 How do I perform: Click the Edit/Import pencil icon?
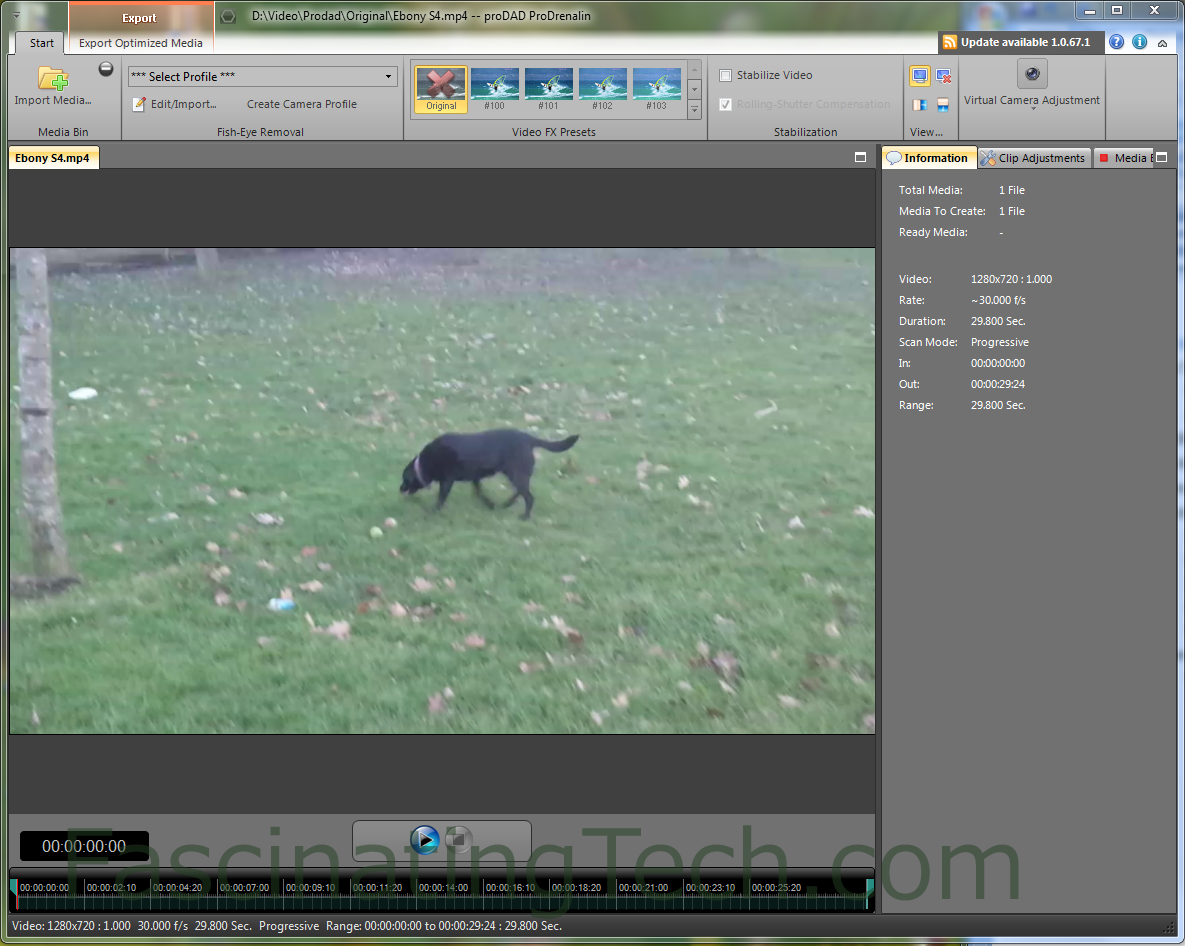tap(139, 104)
